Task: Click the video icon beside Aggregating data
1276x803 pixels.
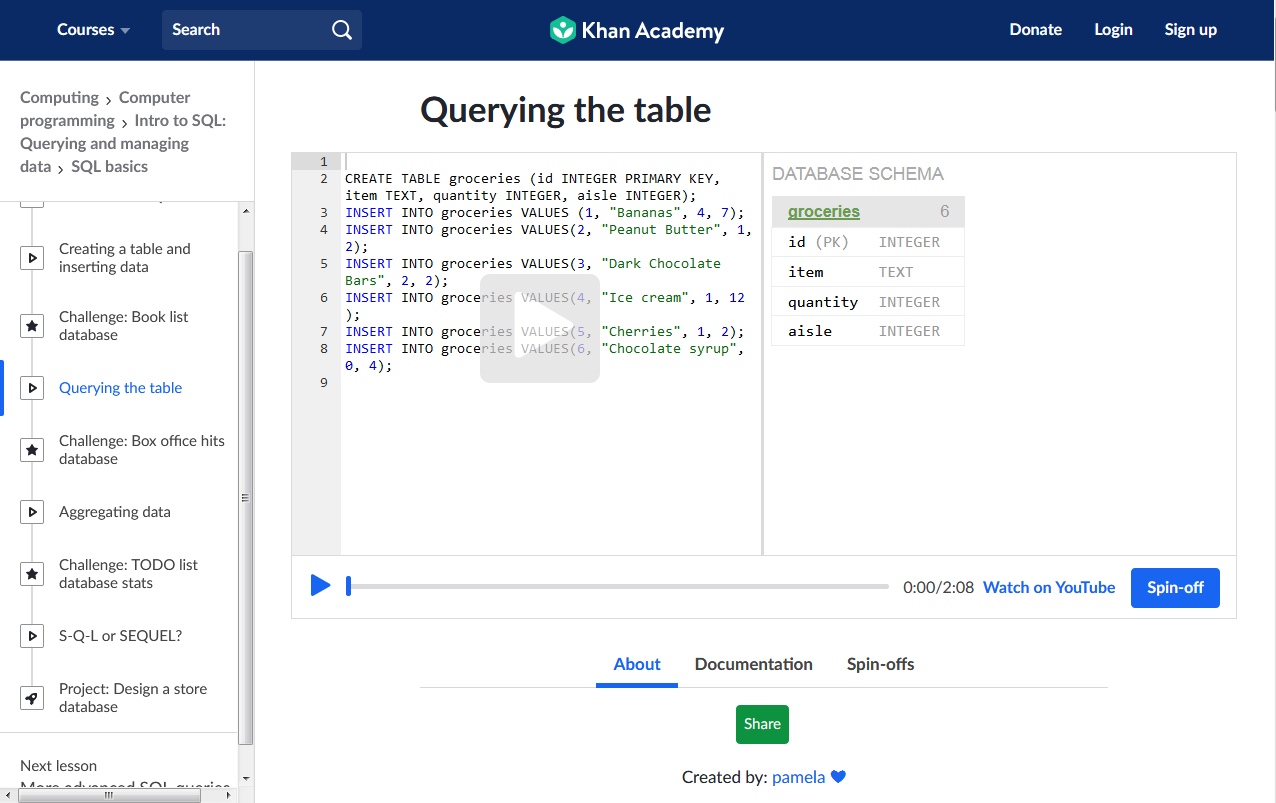Action: 32,512
